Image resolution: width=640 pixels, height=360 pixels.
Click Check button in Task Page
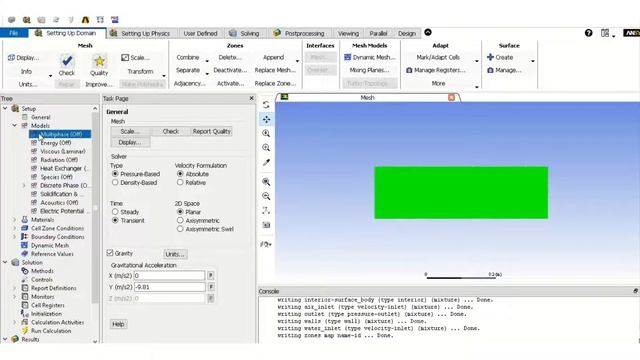pos(171,131)
